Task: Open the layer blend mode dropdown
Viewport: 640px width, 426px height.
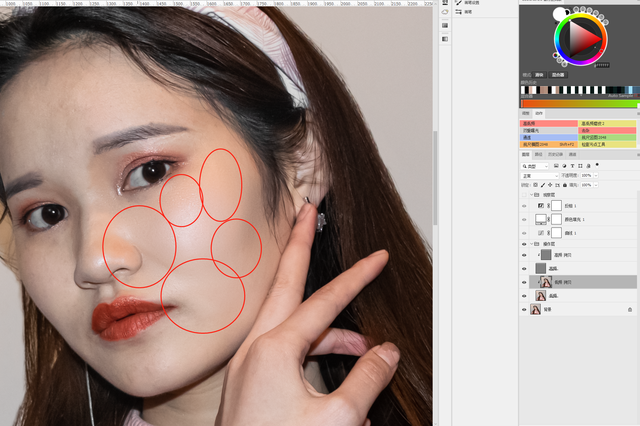Action: pos(540,175)
